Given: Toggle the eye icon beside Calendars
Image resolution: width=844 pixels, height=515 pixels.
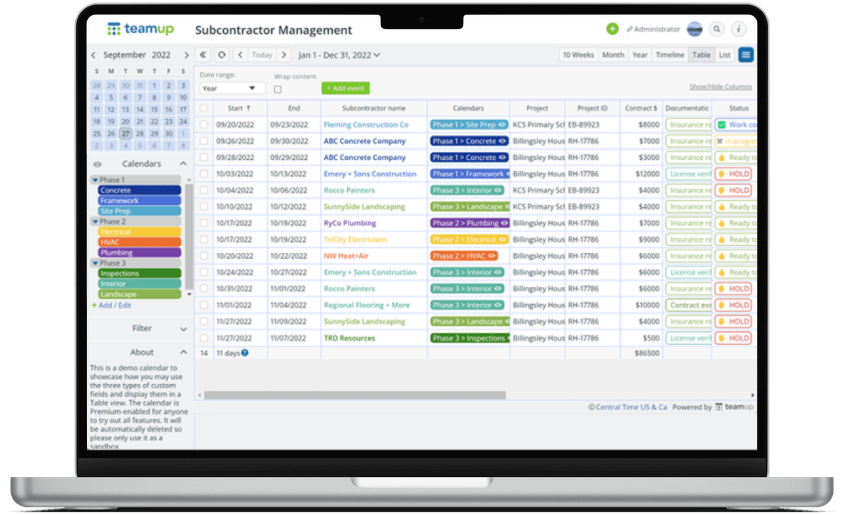Looking at the screenshot, I should (98, 164).
